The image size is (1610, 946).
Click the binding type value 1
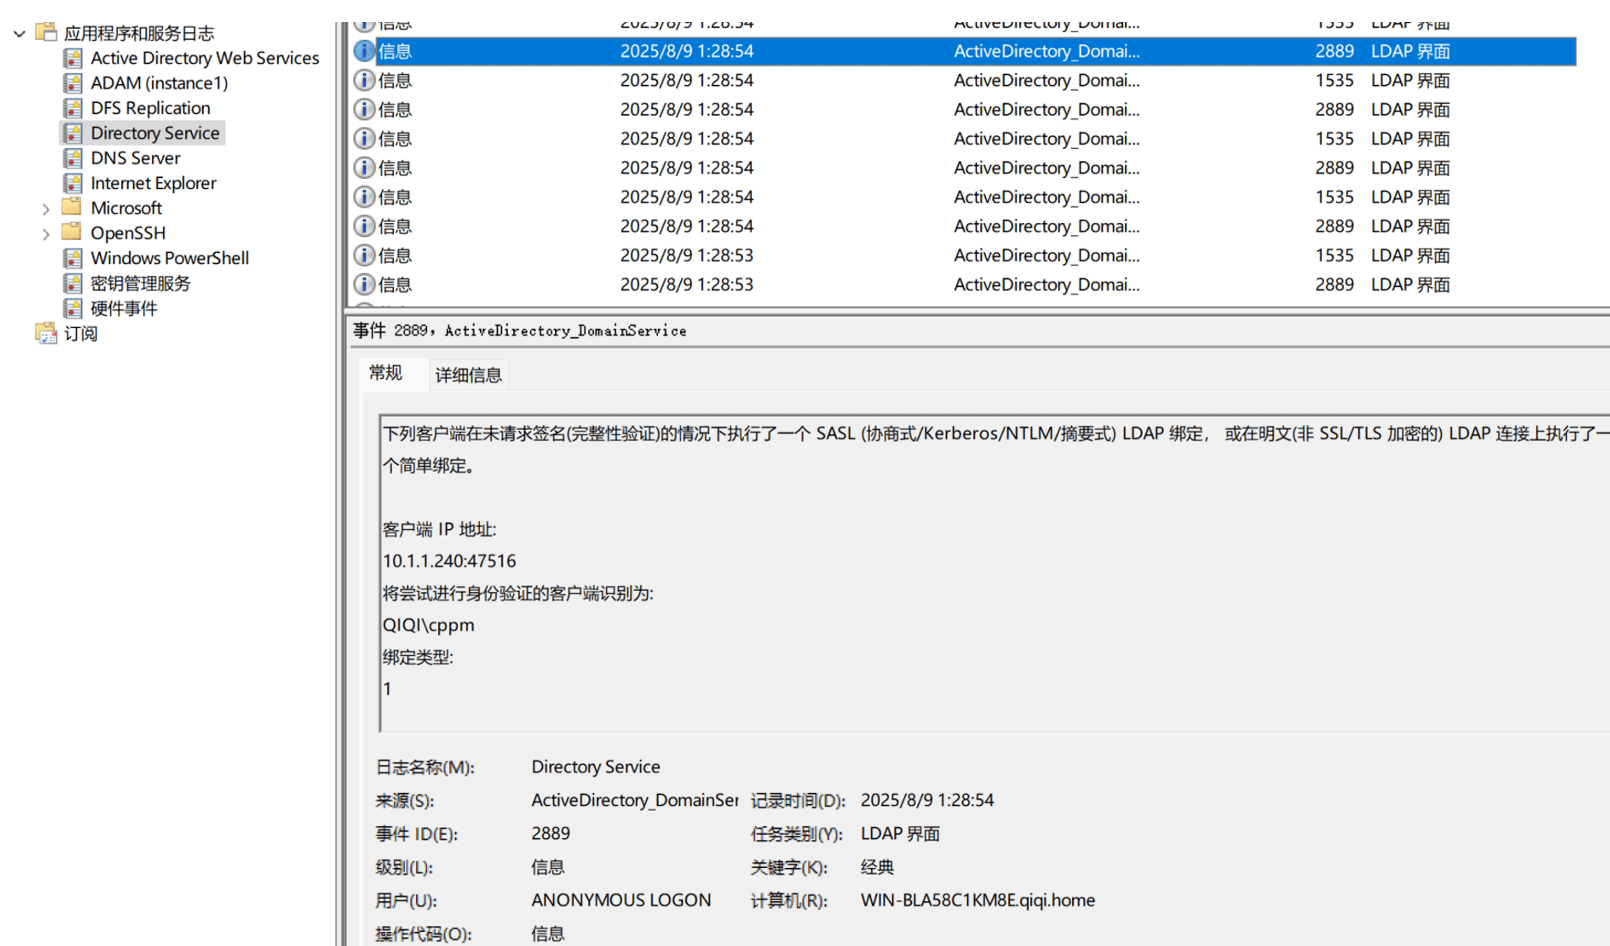point(387,689)
